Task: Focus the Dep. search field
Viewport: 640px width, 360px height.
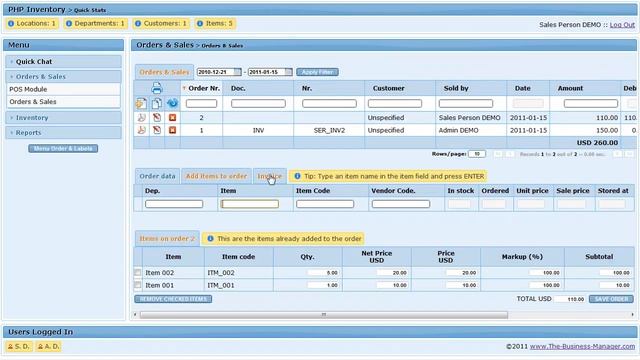Action: tap(174, 204)
